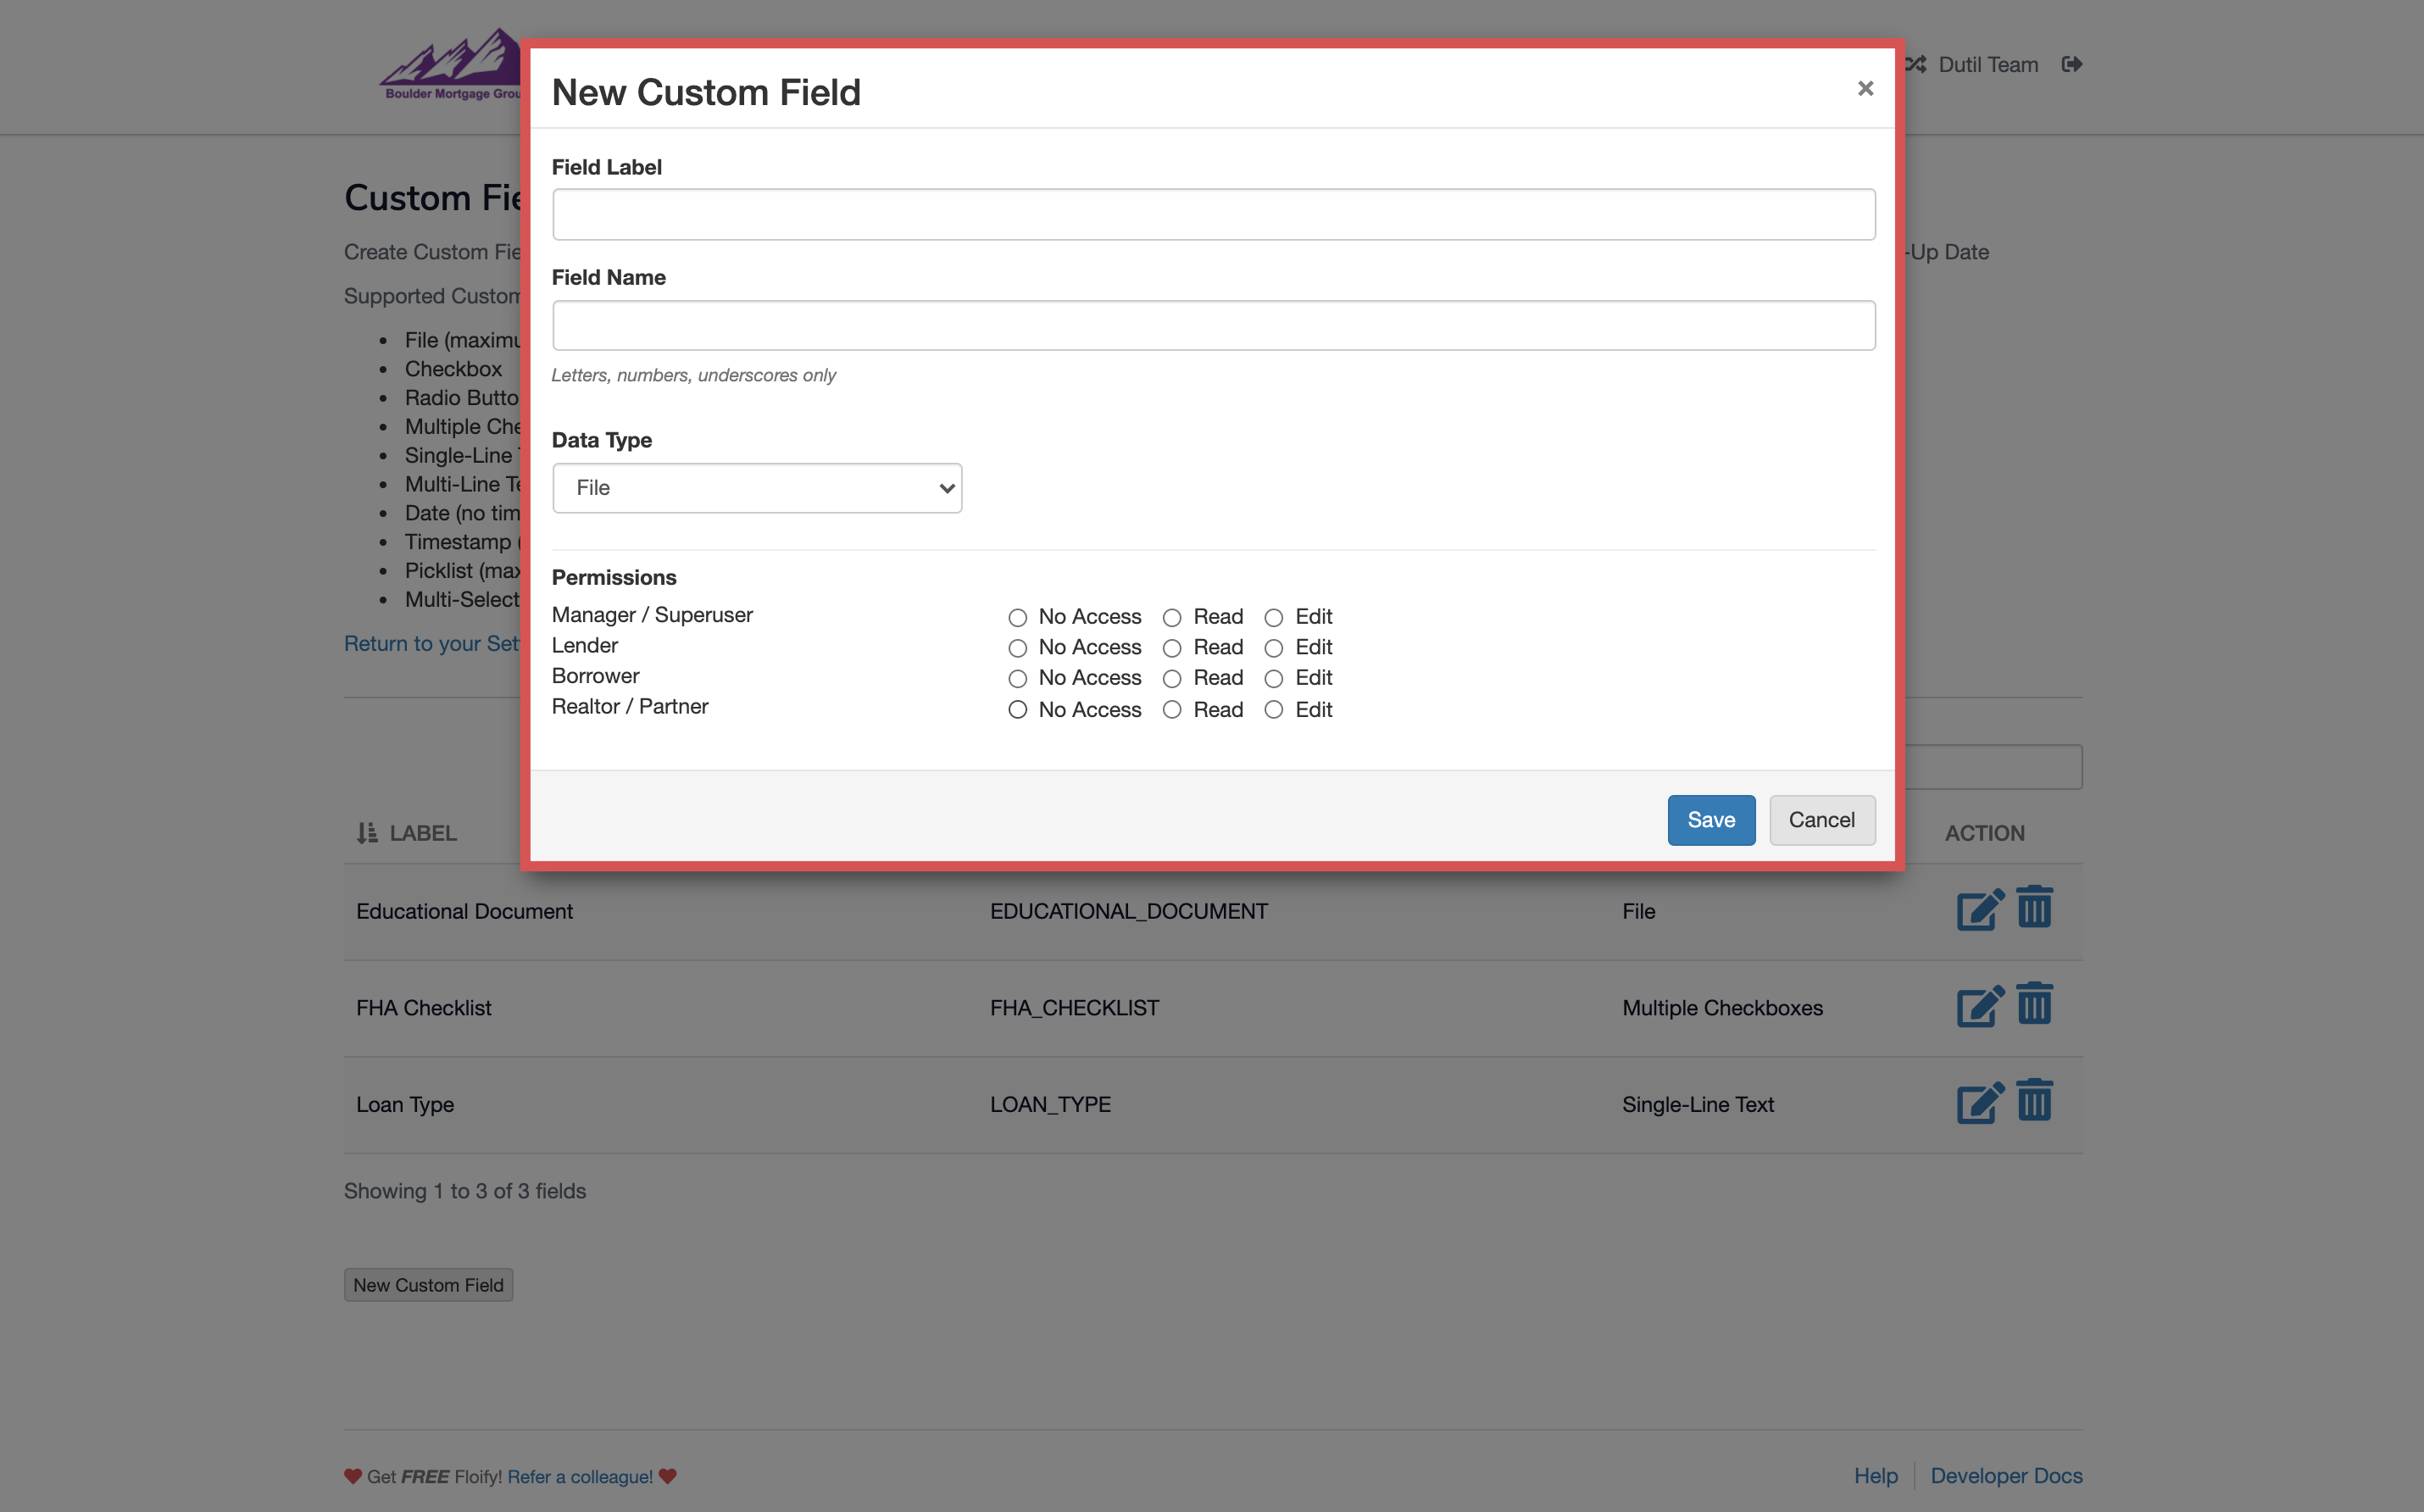This screenshot has width=2424, height=1512.
Task: Open the Developer Docs link
Action: tap(2006, 1475)
